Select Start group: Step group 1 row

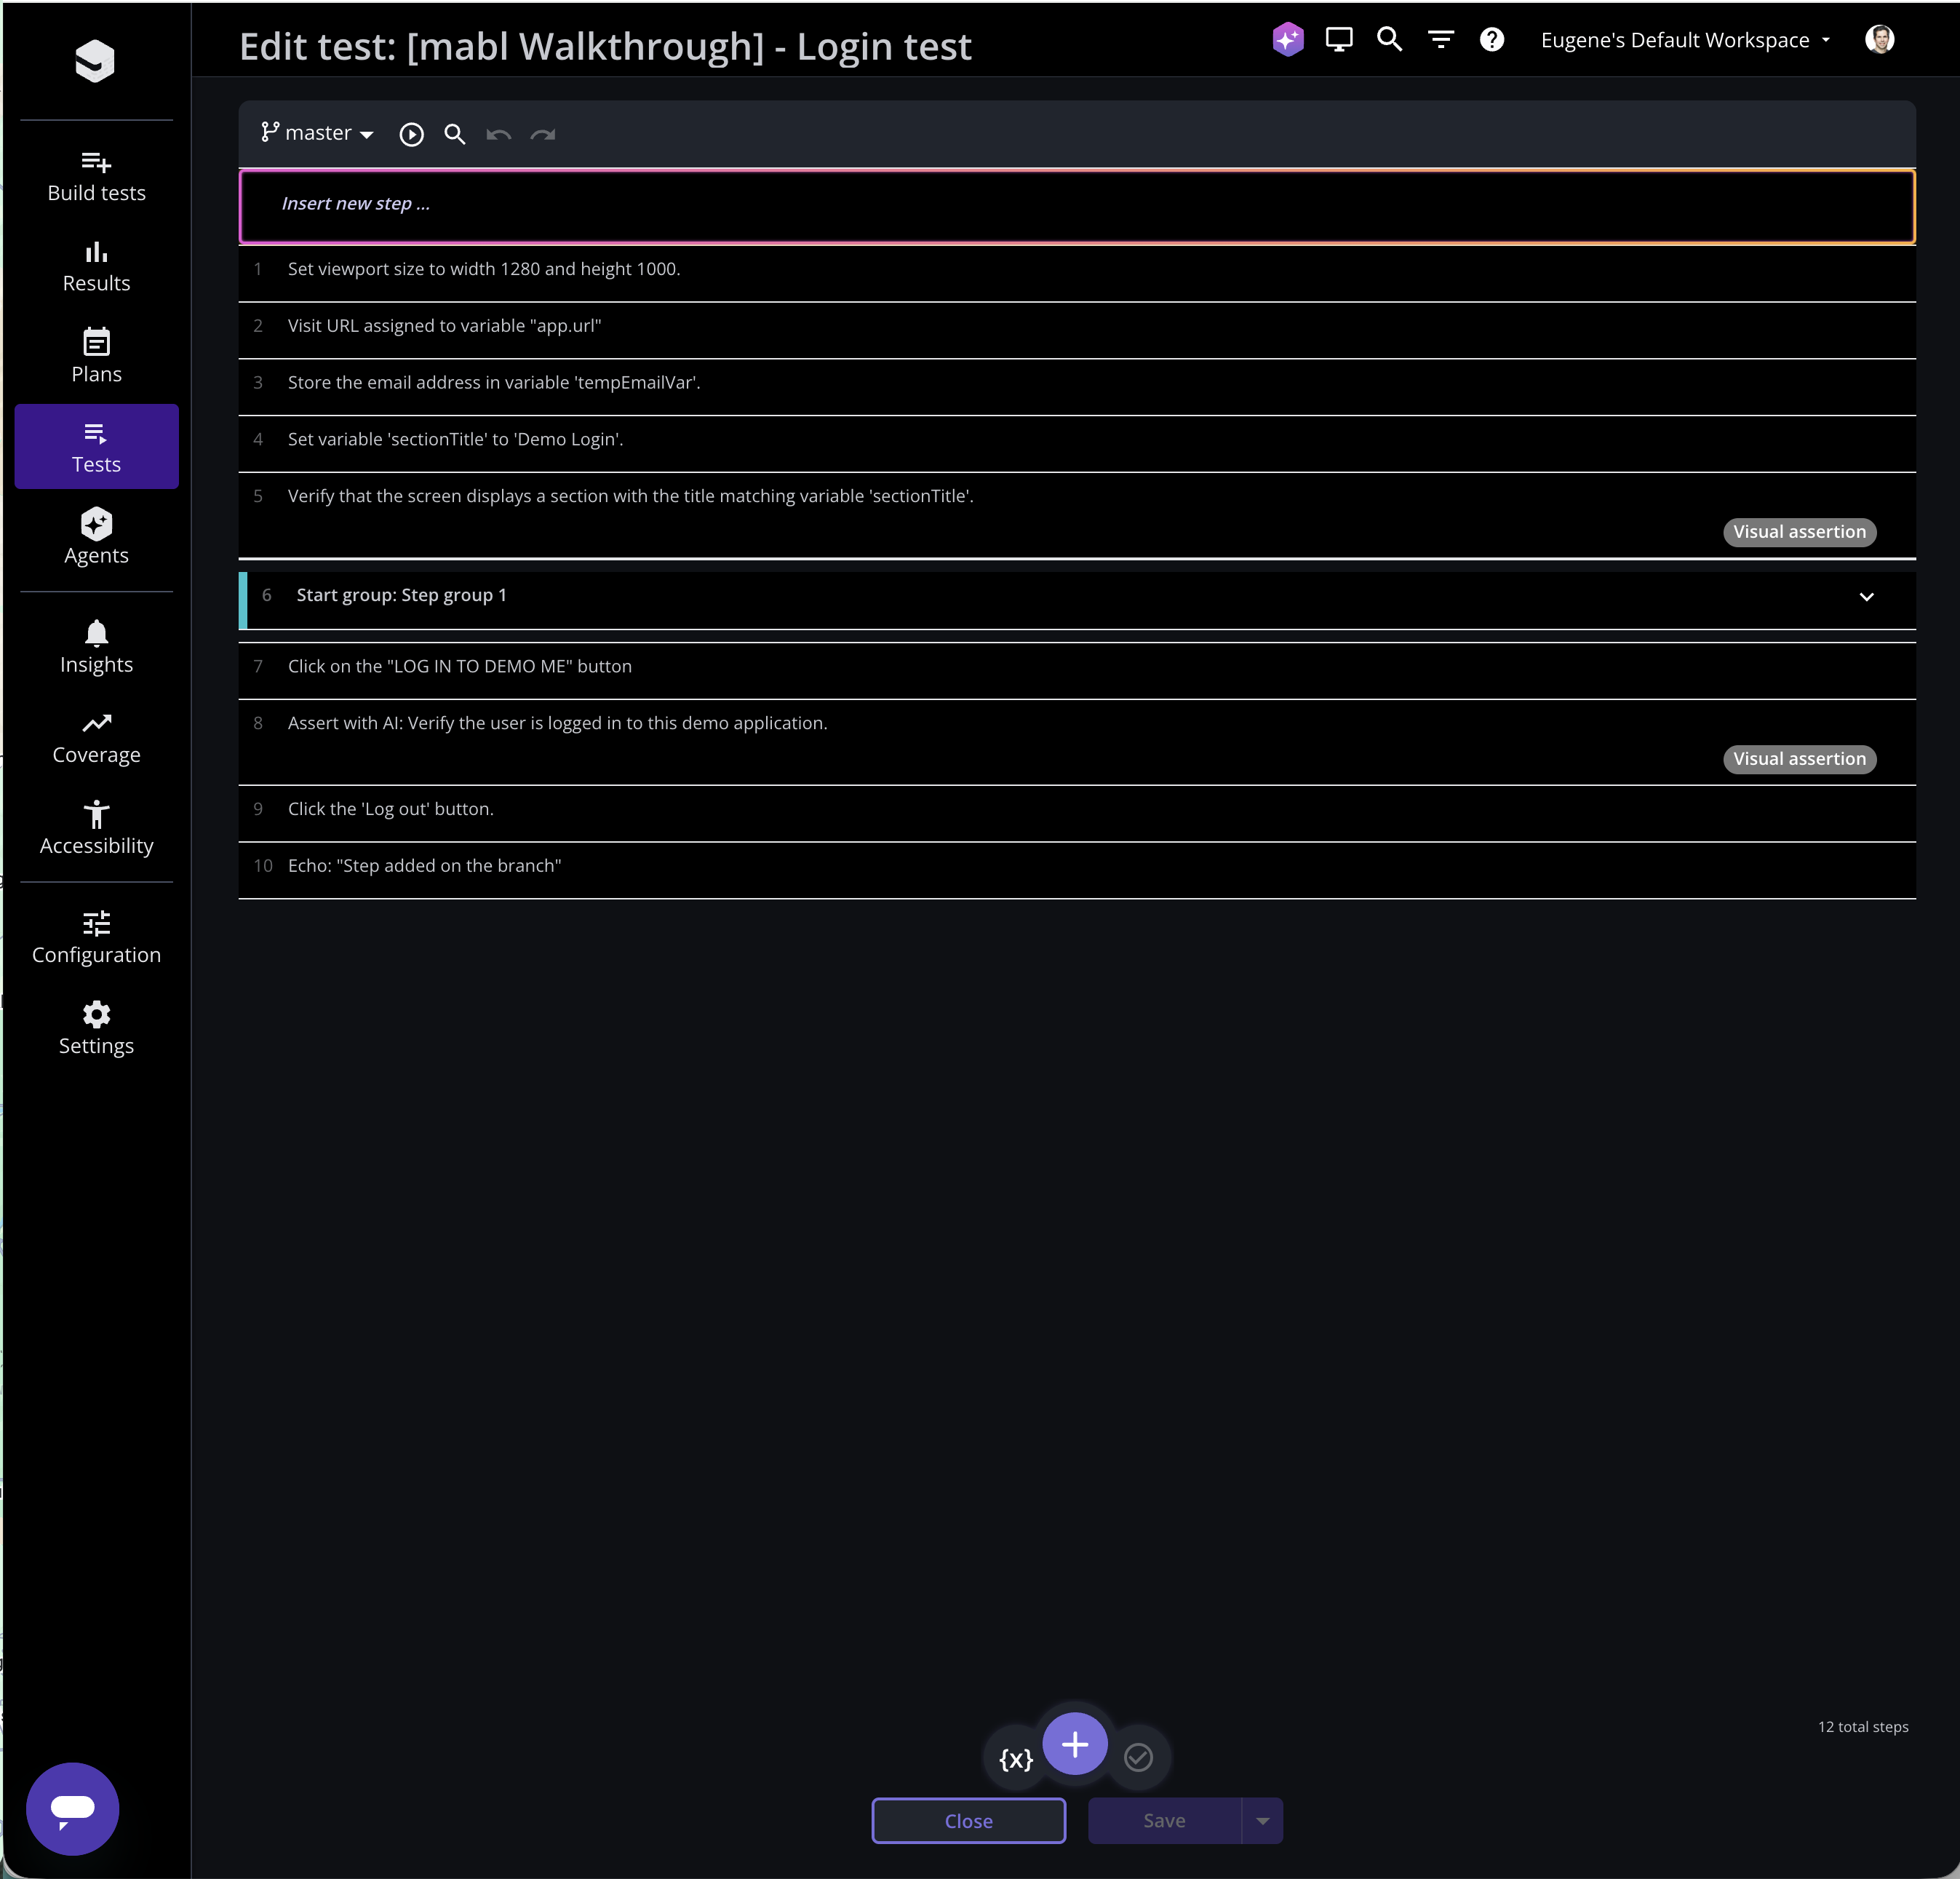click(1077, 599)
